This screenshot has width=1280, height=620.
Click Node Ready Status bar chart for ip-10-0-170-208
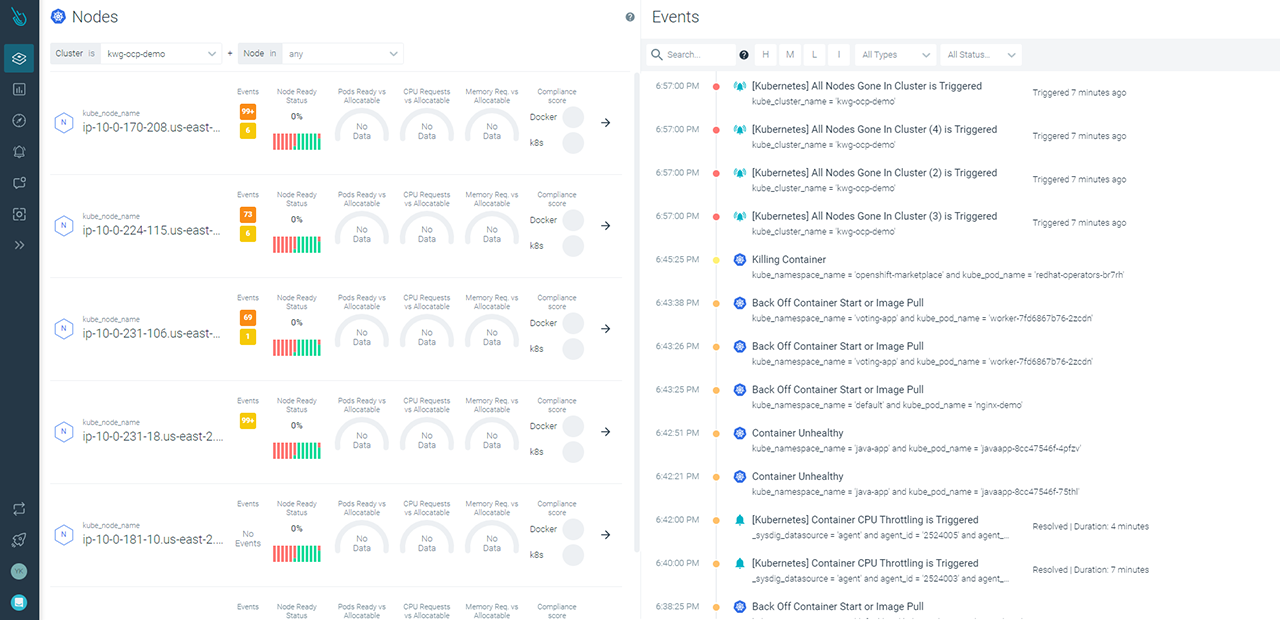click(x=297, y=142)
